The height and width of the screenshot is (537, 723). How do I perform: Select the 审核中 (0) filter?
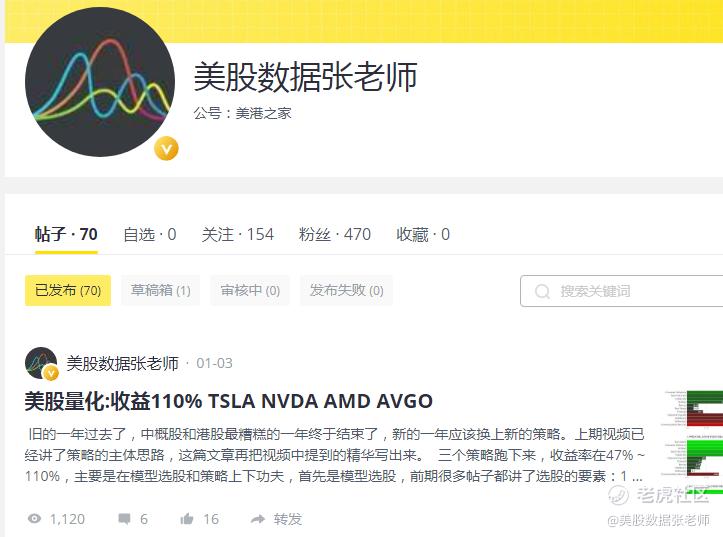pyautogui.click(x=250, y=290)
